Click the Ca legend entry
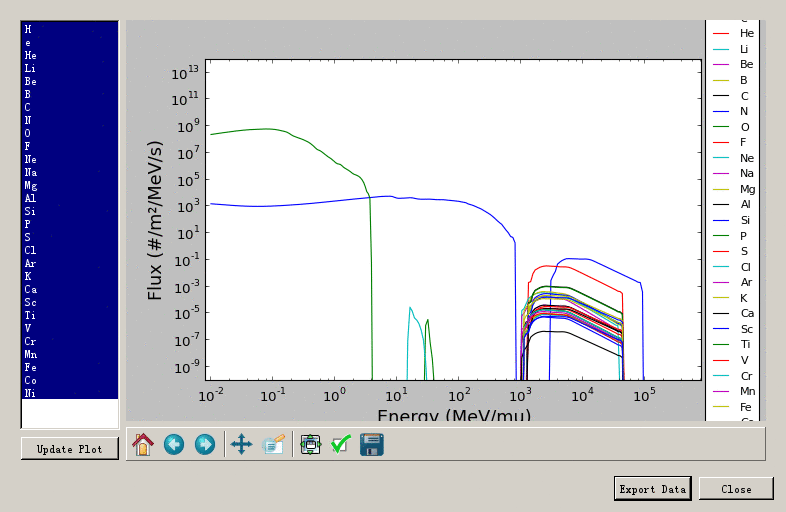This screenshot has height=512, width=786. tap(733, 313)
